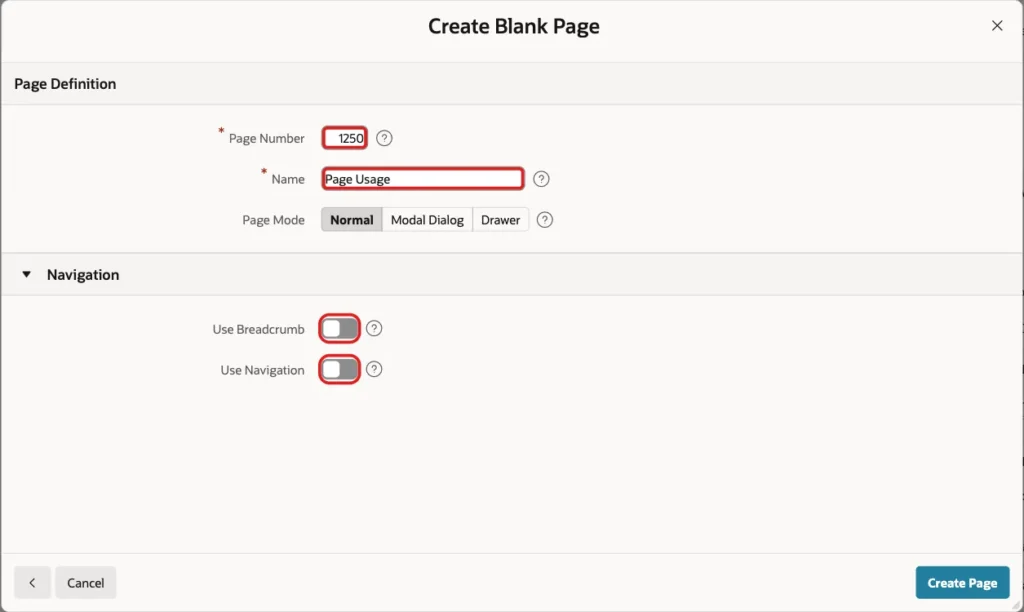
Task: Click the Page Mode label
Action: pos(273,220)
